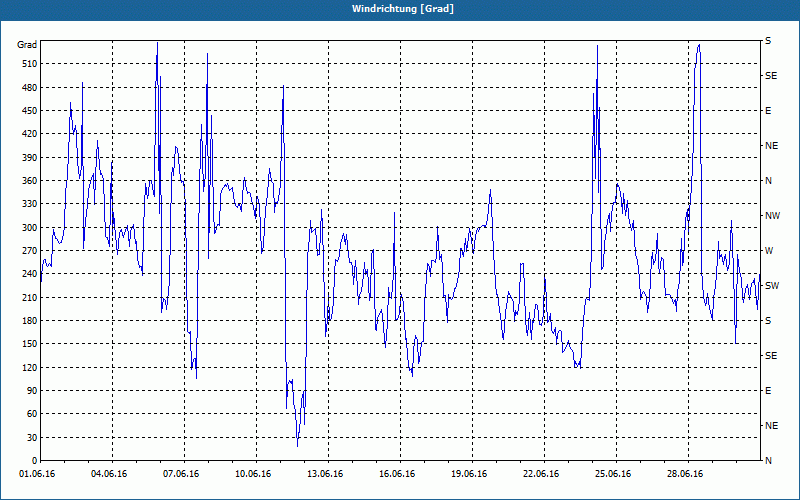This screenshot has height=500, width=800.
Task: Select the 300 axis value
Action: [30, 228]
